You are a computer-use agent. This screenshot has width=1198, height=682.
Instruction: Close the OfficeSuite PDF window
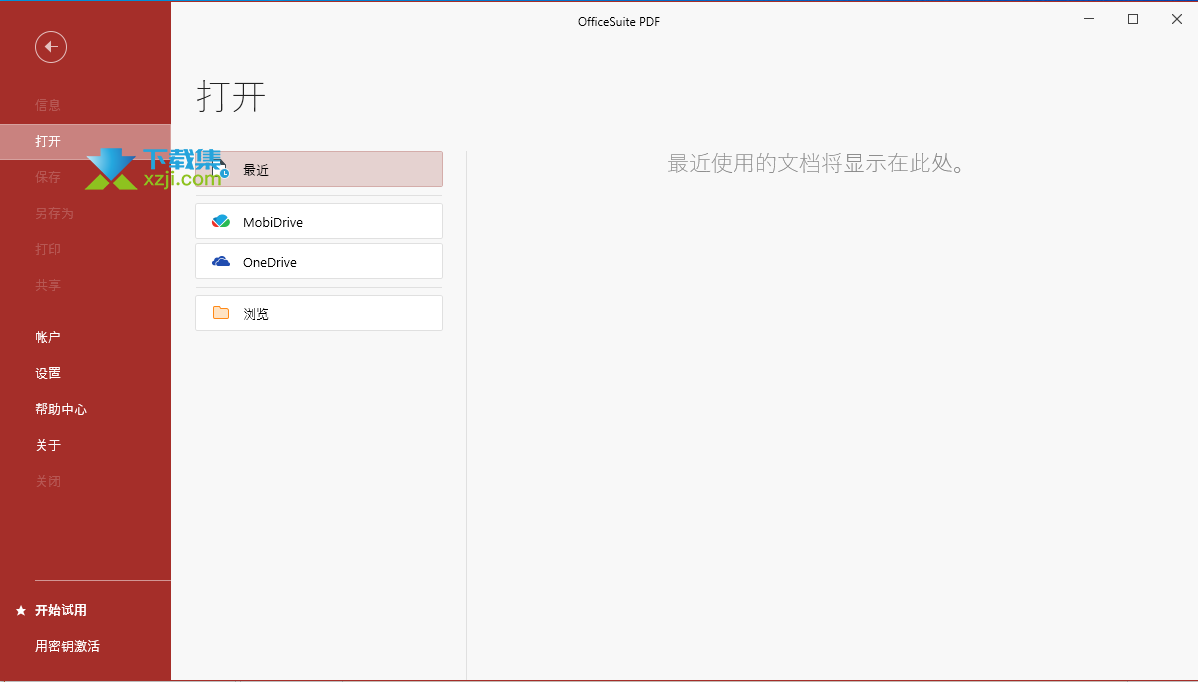(1177, 19)
